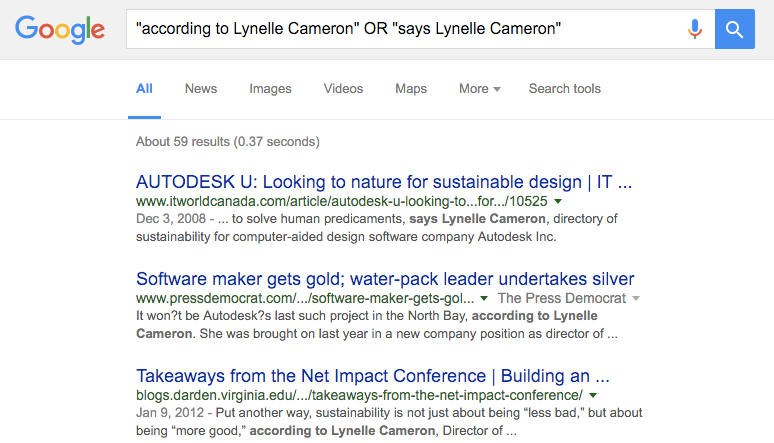Switch to the Images tab
The width and height of the screenshot is (774, 443).
[x=270, y=89]
